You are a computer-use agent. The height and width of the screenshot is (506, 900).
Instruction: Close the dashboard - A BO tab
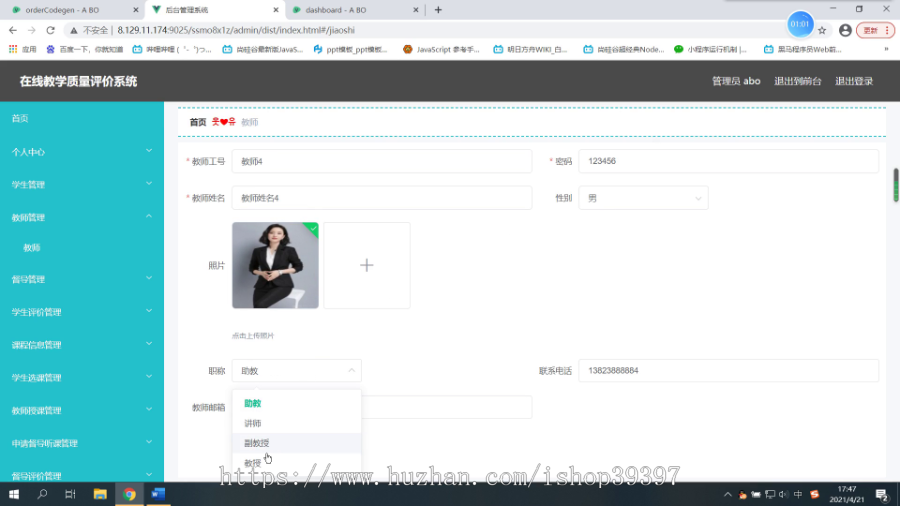click(416, 10)
